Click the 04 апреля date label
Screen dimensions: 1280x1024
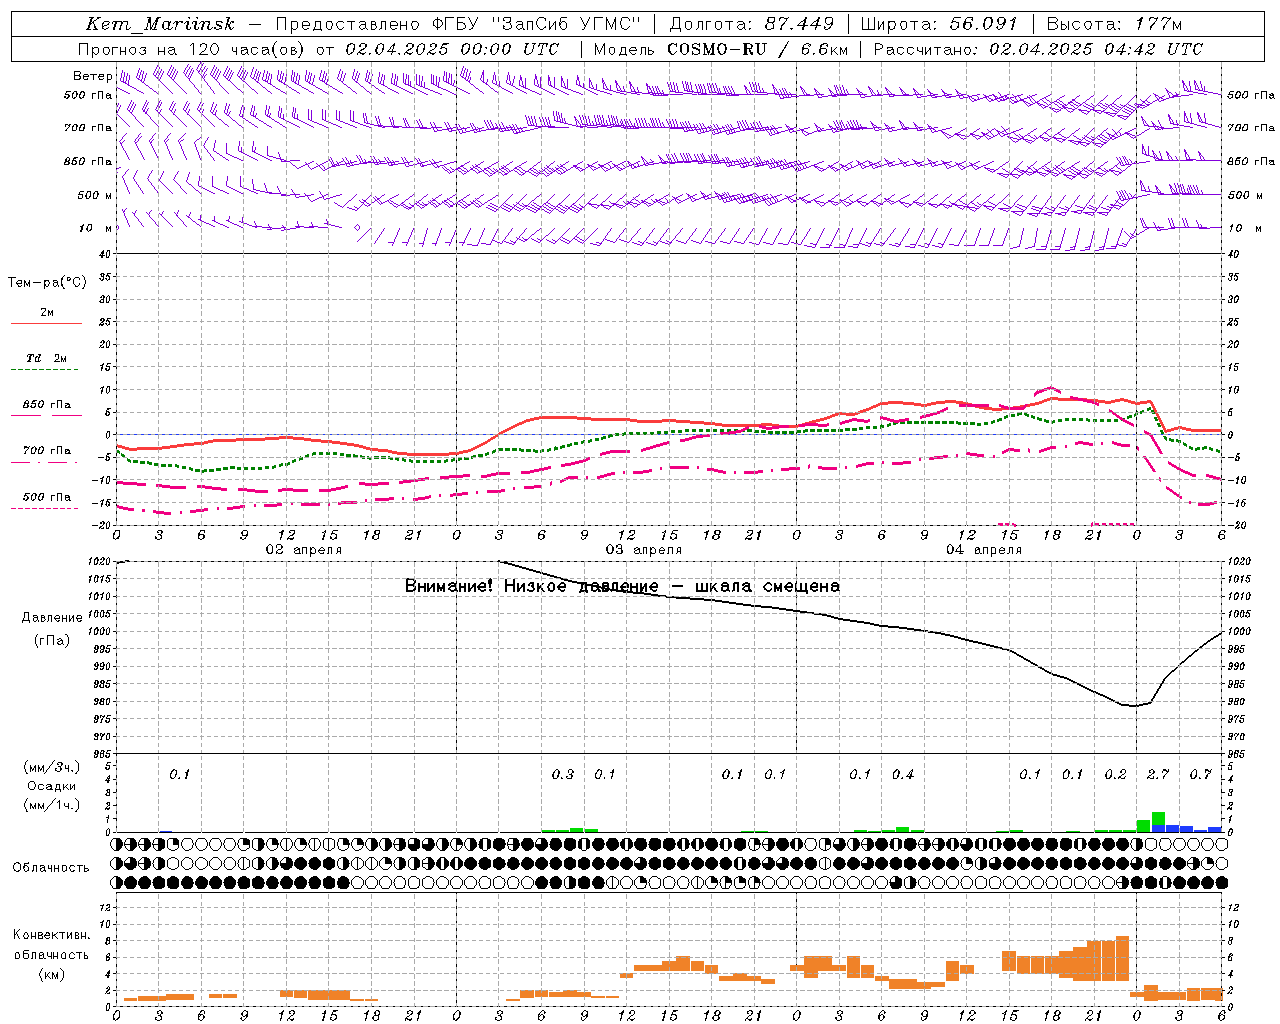[x=984, y=550]
